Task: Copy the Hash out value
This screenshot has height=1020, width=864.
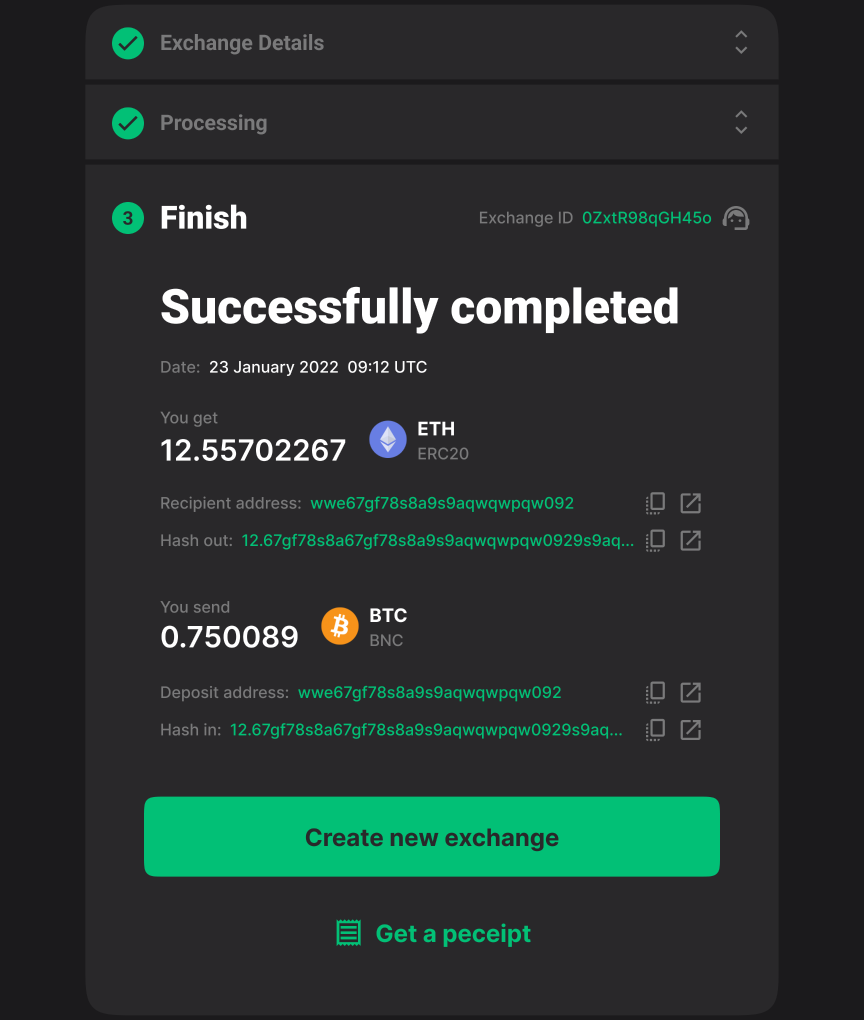Action: click(655, 541)
